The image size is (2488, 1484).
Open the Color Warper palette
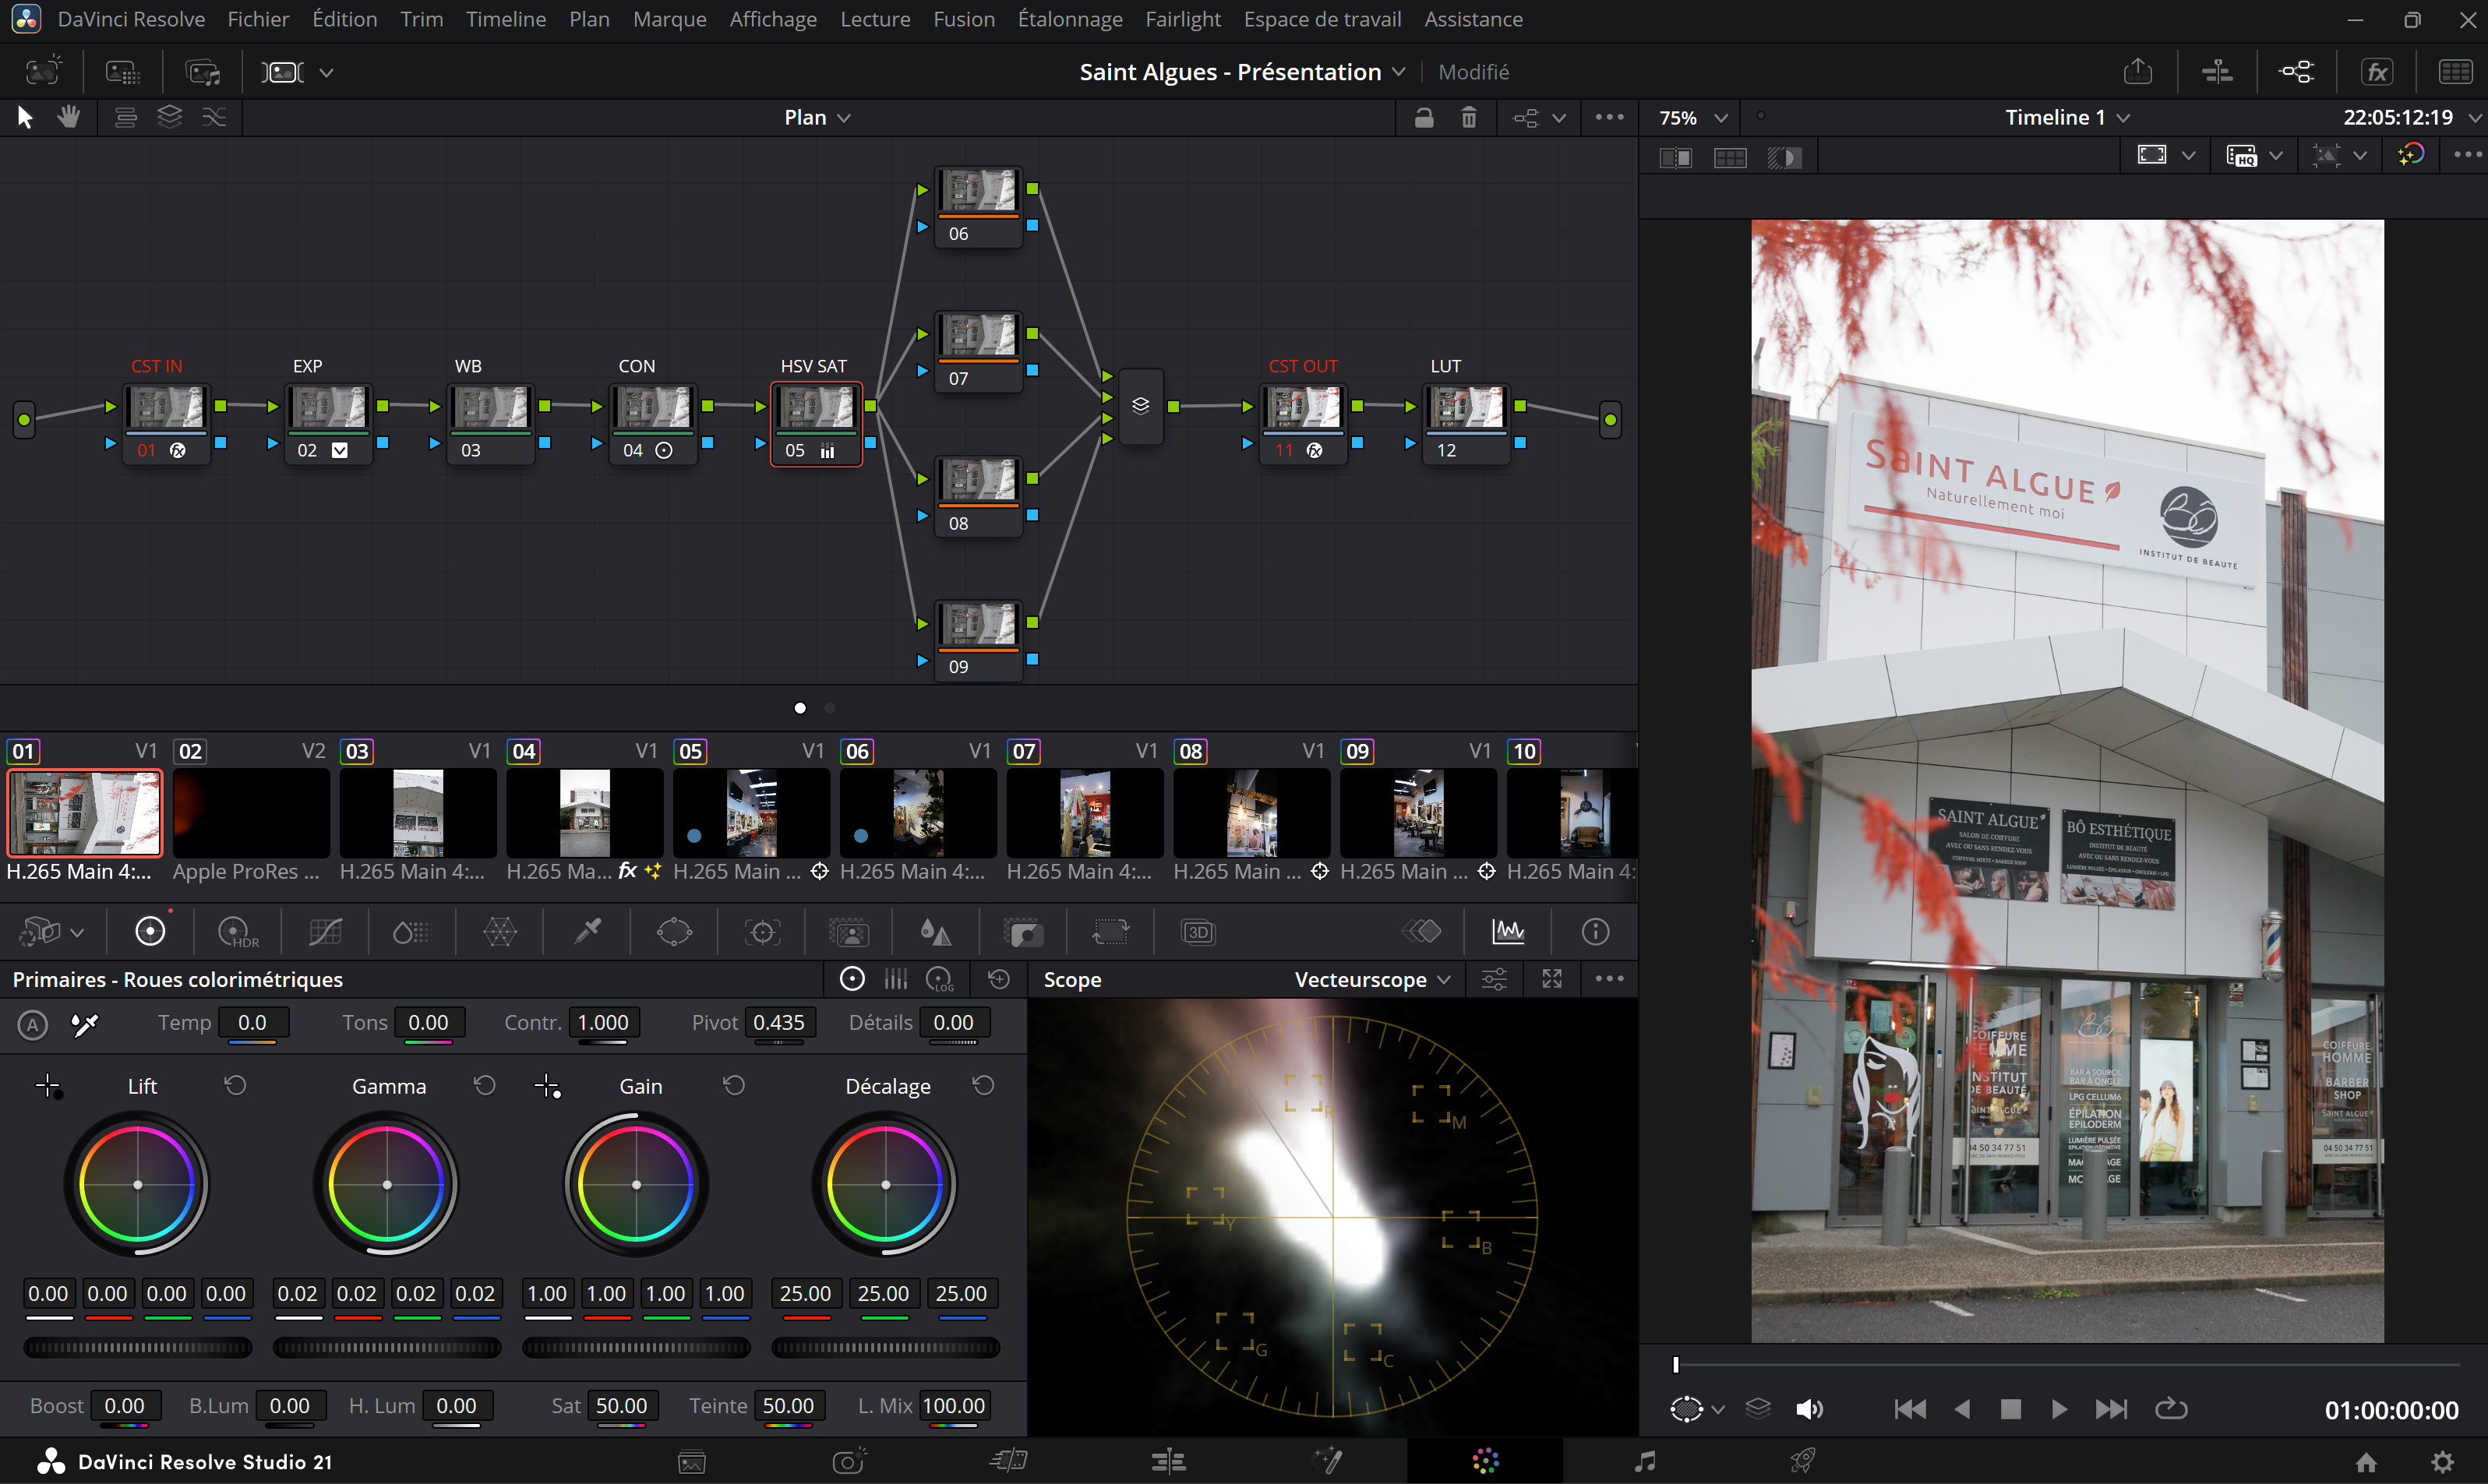tap(500, 932)
